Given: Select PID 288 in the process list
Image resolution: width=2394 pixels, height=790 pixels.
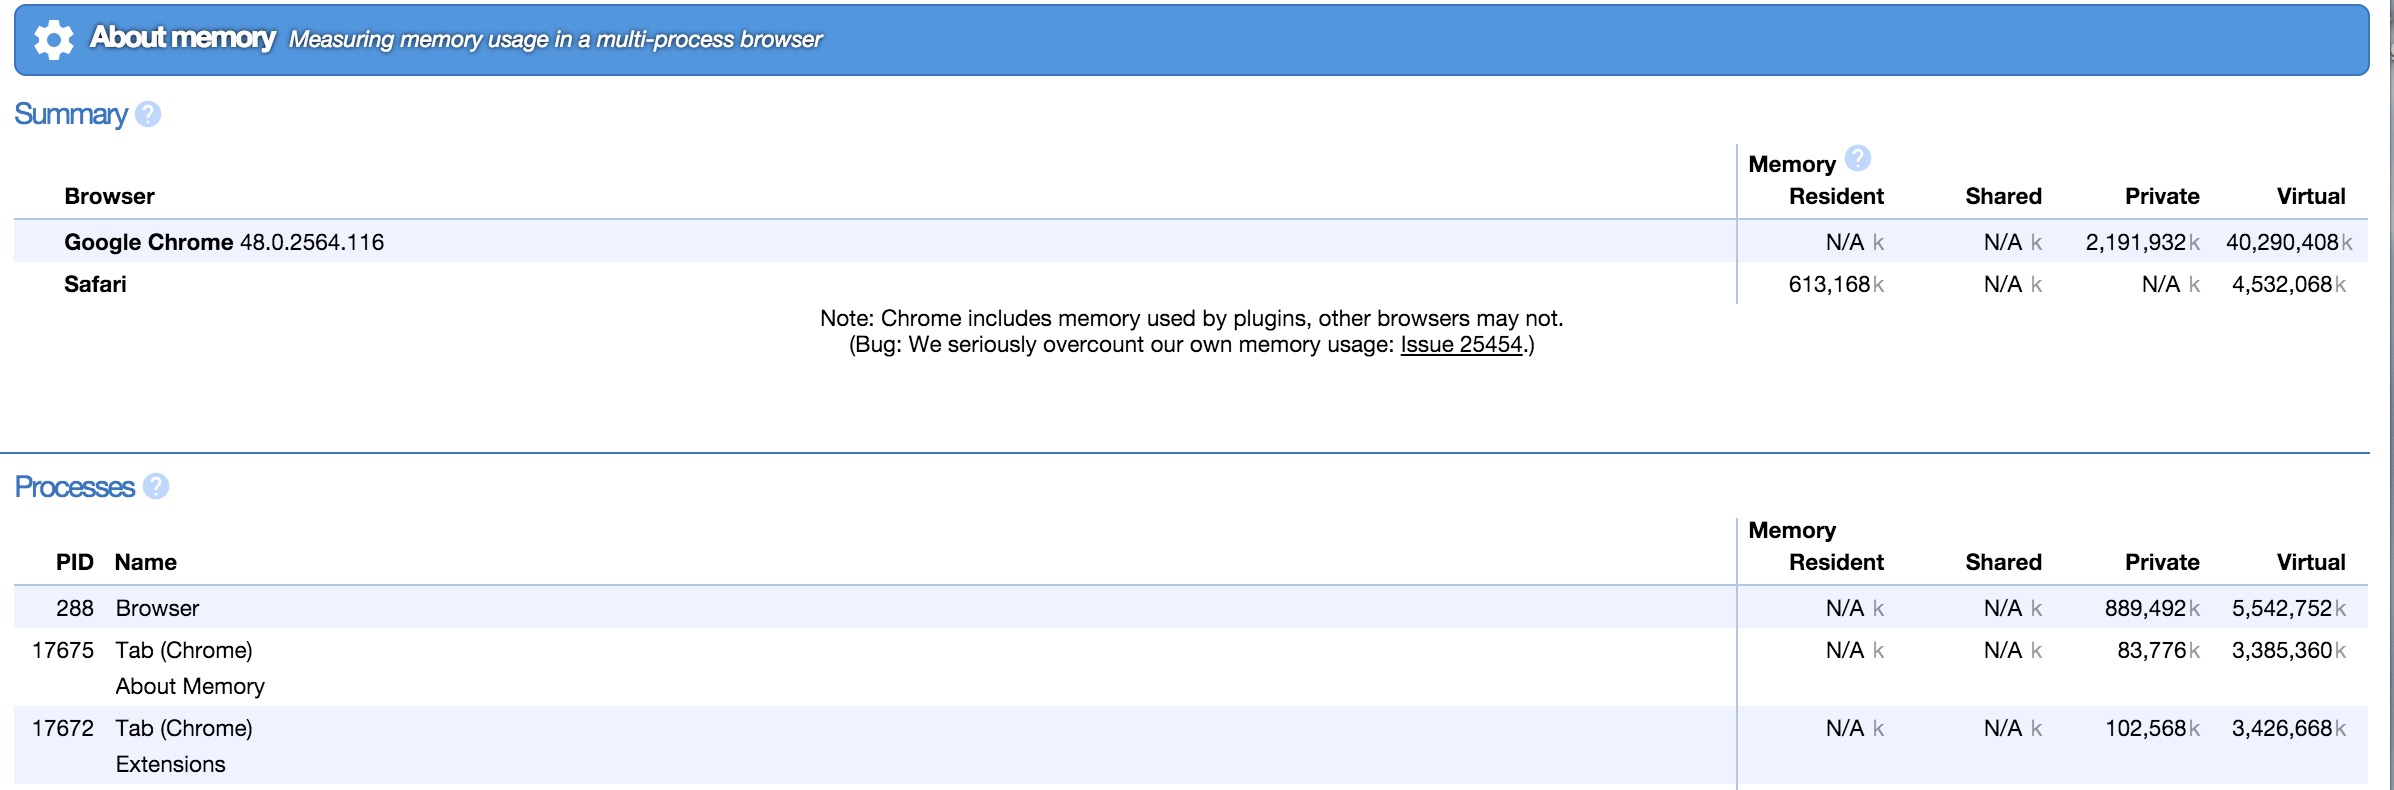Looking at the screenshot, I should click(75, 608).
